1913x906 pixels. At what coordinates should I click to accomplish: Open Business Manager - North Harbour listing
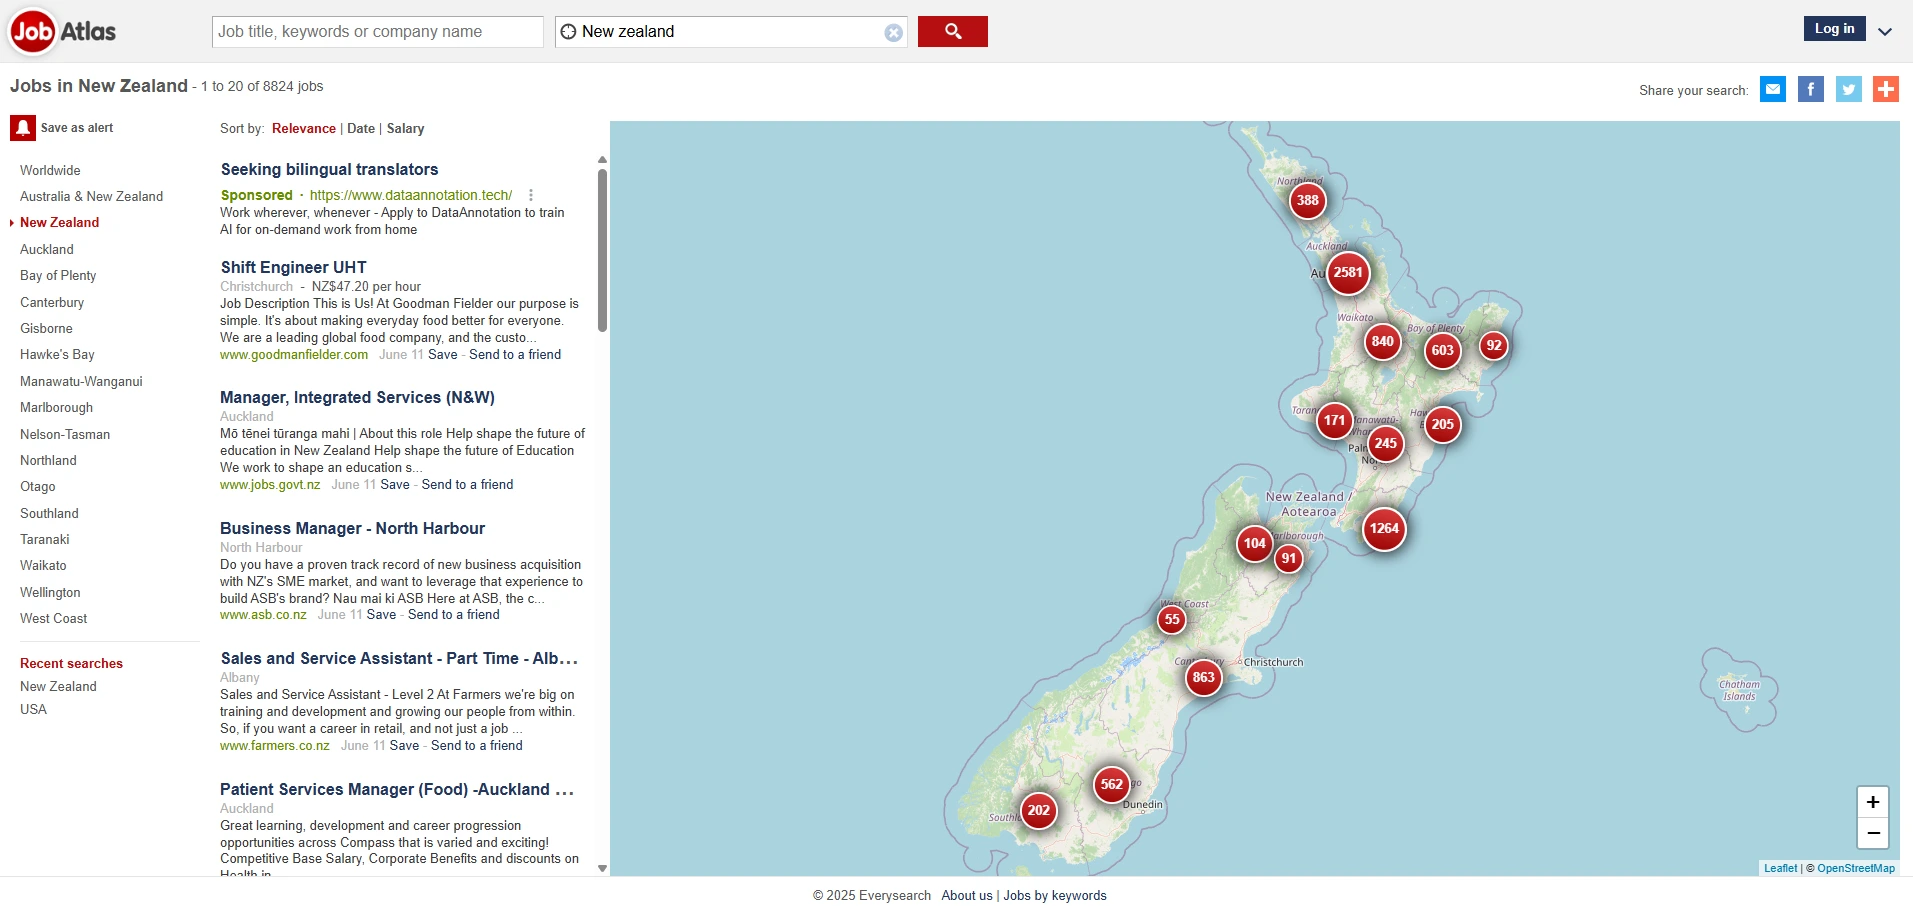point(352,528)
